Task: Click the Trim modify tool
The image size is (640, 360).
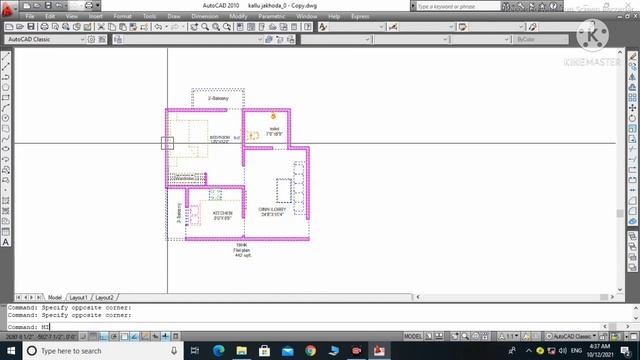Action: pos(632,149)
